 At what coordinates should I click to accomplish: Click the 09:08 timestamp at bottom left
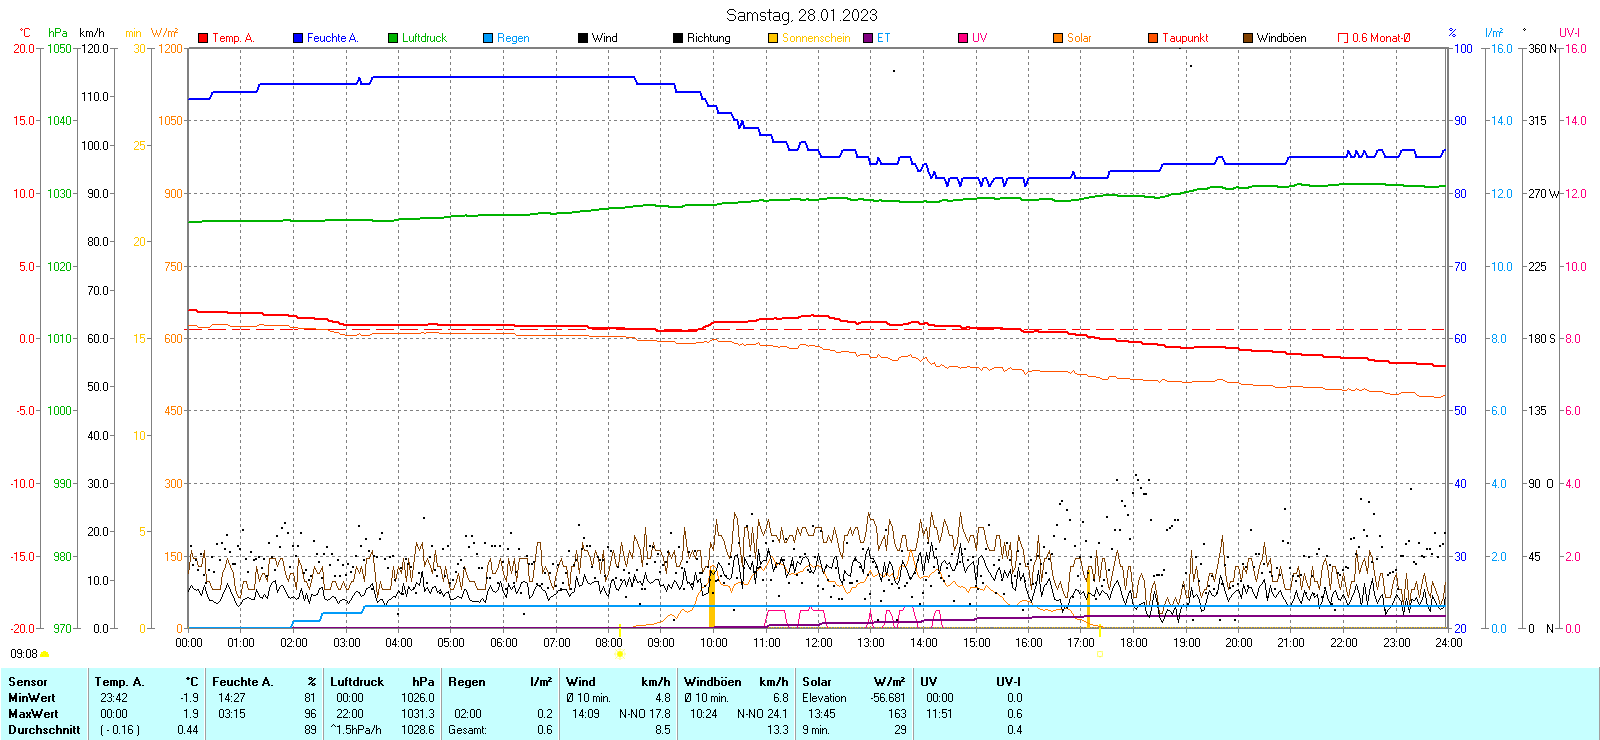[x=24, y=654]
